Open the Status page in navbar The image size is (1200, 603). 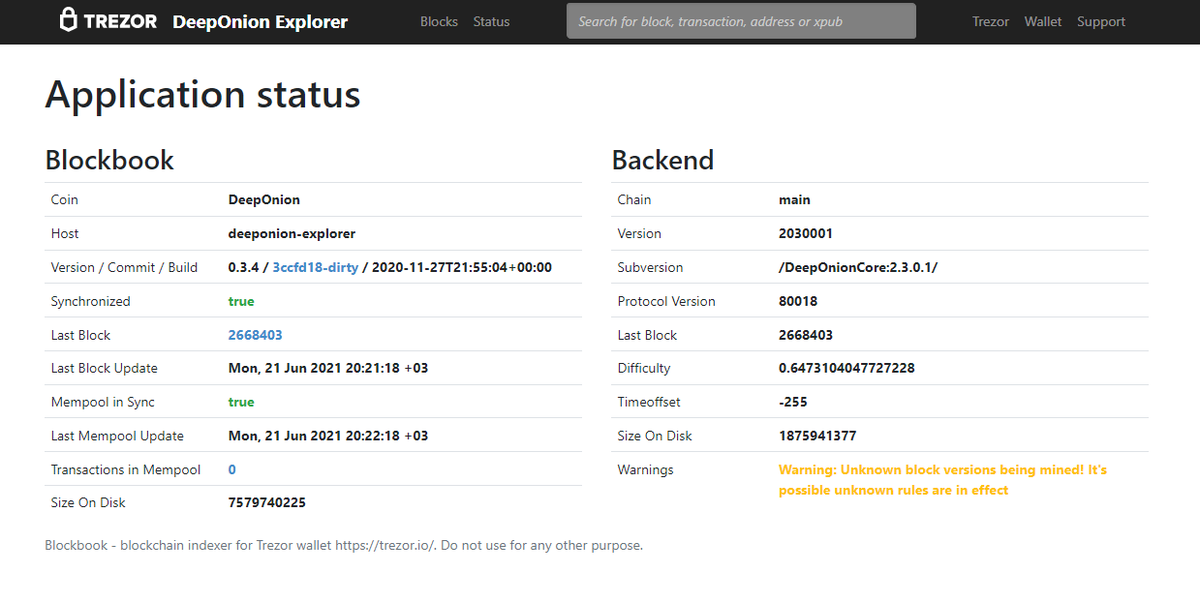491,21
